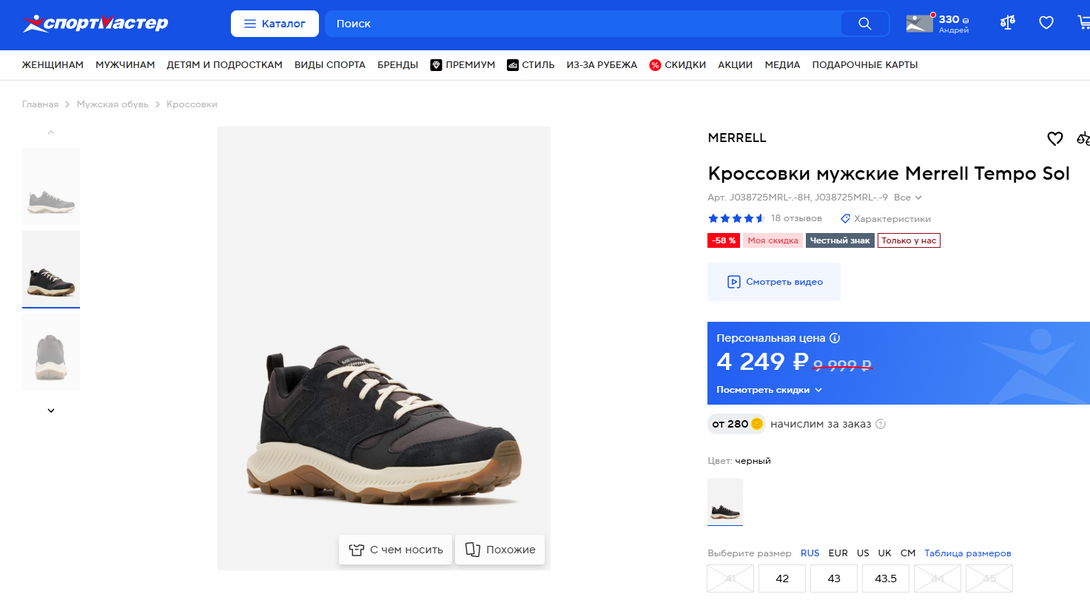Switch size system to CM
This screenshot has height=614, width=1090.
[908, 554]
